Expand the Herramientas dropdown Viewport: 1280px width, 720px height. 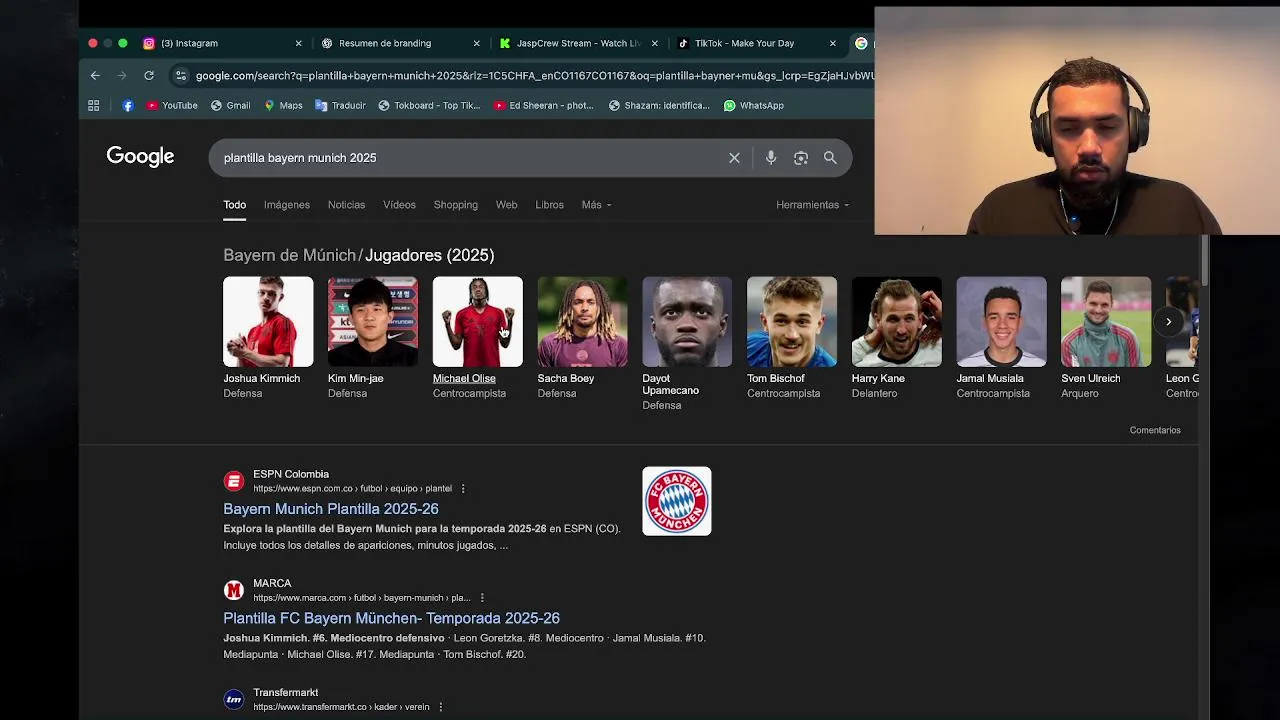812,205
